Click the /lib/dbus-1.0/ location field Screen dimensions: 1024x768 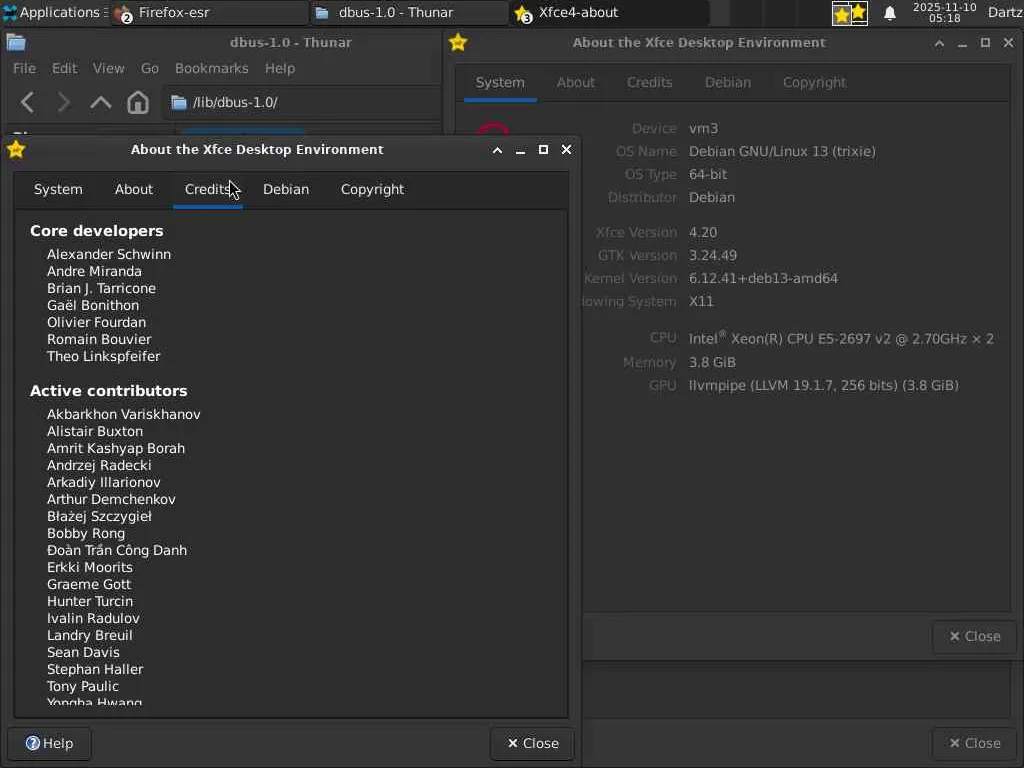302,103
